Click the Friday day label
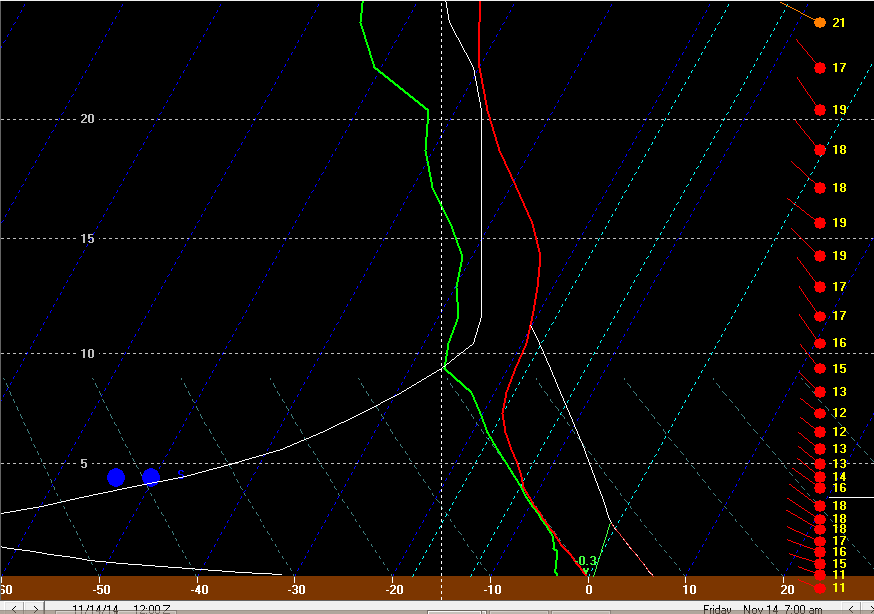 (717, 608)
